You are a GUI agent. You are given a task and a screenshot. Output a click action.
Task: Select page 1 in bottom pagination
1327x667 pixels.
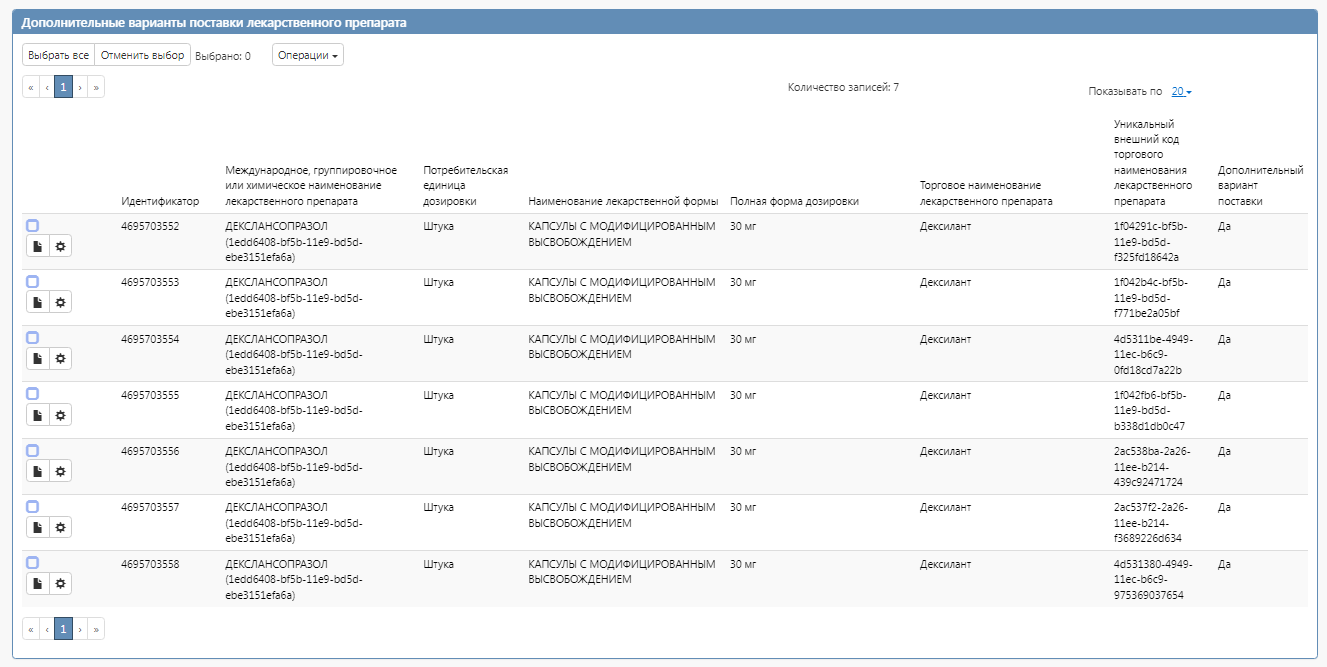coord(63,629)
